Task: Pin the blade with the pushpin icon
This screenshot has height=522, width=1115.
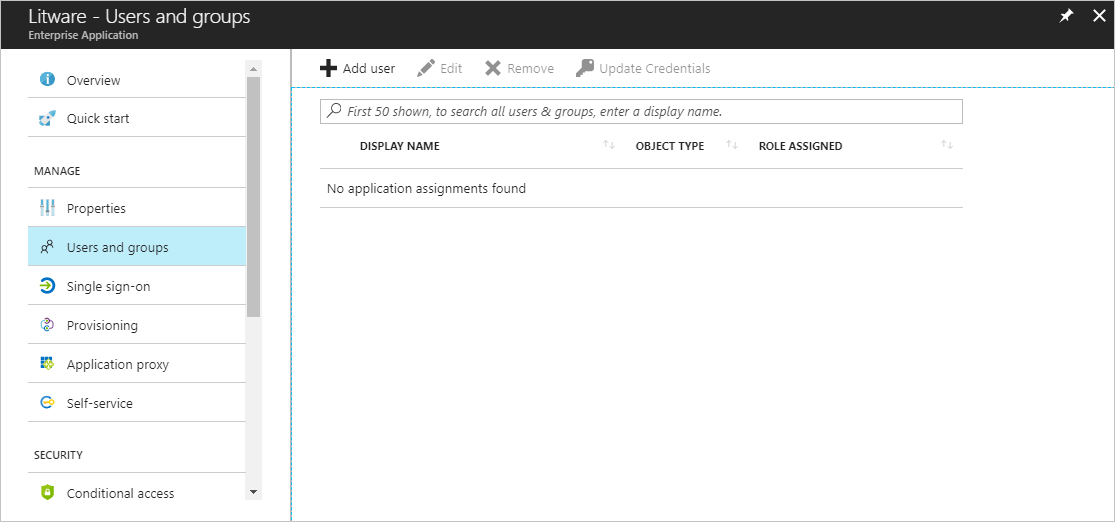Action: click(1066, 16)
